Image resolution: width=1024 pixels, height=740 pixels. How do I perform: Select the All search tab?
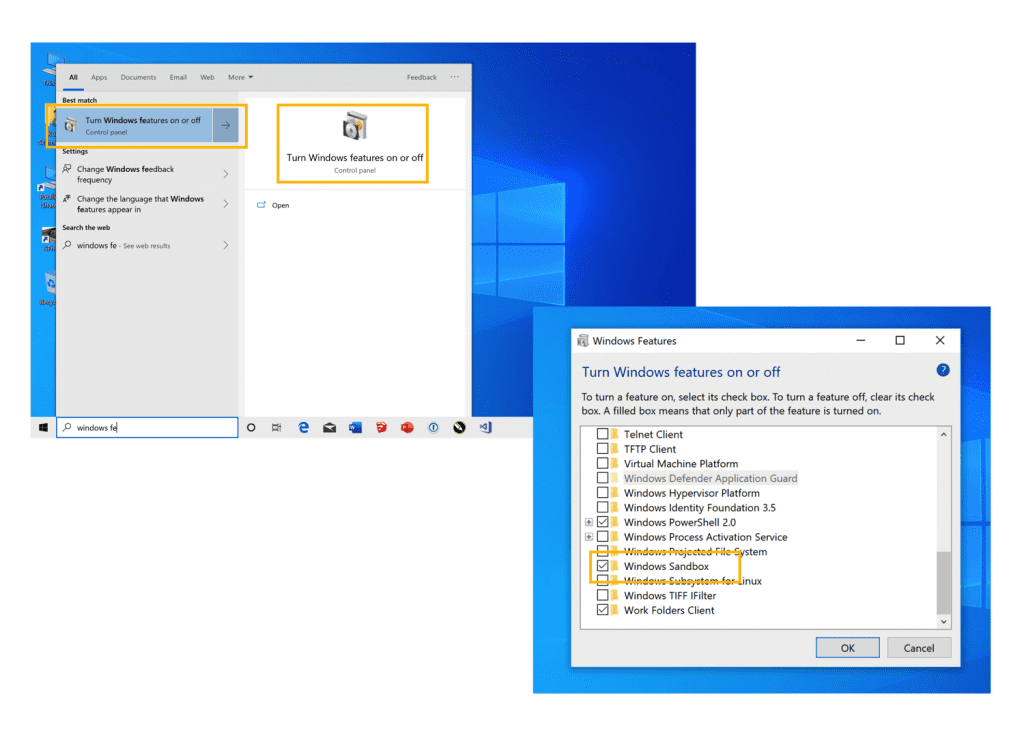[73, 77]
